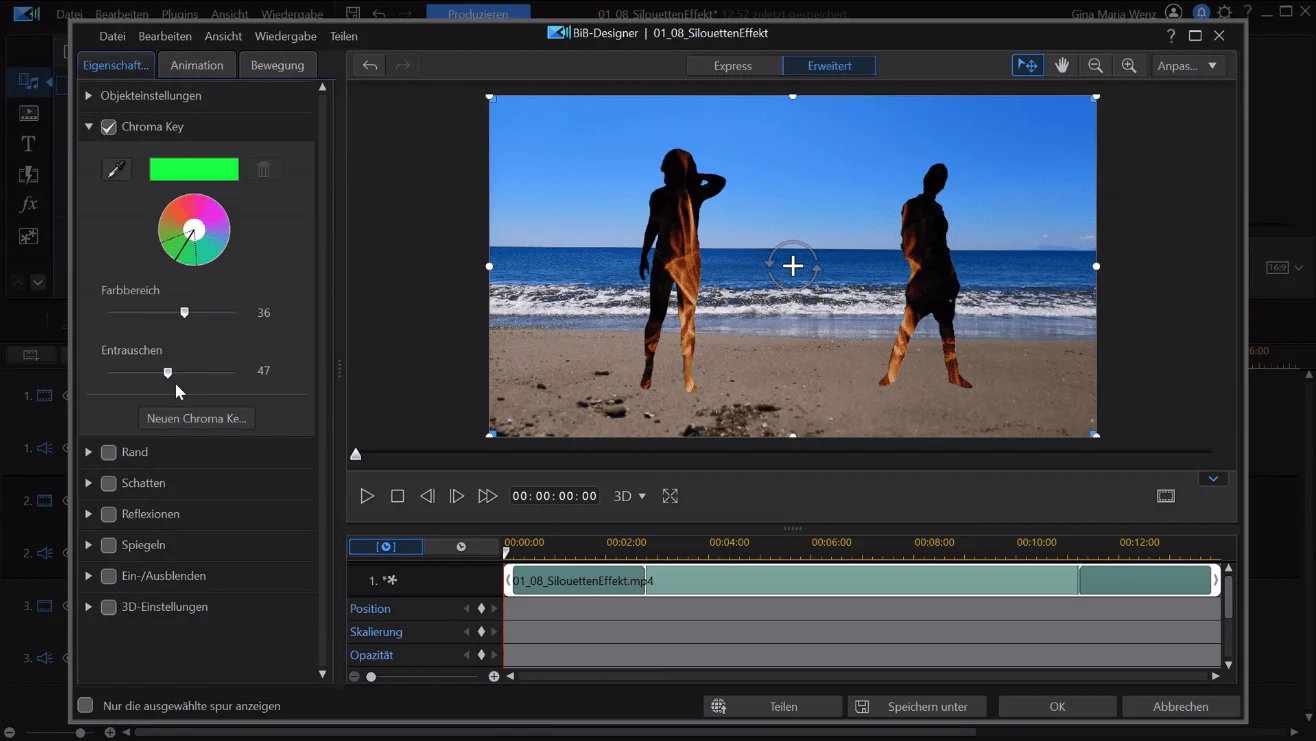Zoom in the preview with magnifier plus
This screenshot has height=741, width=1316.
(1129, 65)
